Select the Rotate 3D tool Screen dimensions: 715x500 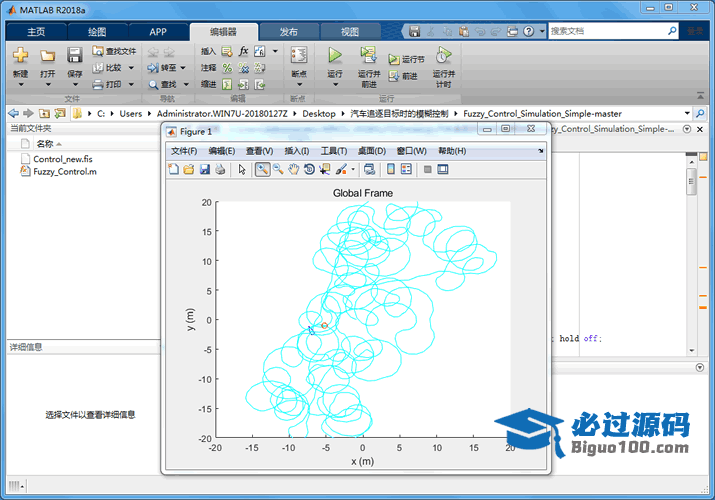[x=309, y=170]
